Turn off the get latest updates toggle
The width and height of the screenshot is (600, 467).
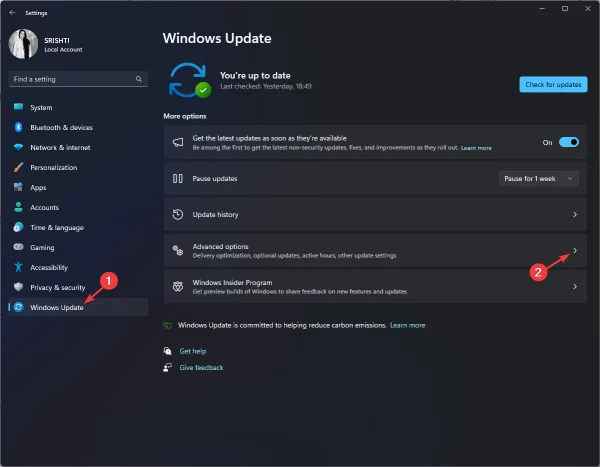point(569,142)
